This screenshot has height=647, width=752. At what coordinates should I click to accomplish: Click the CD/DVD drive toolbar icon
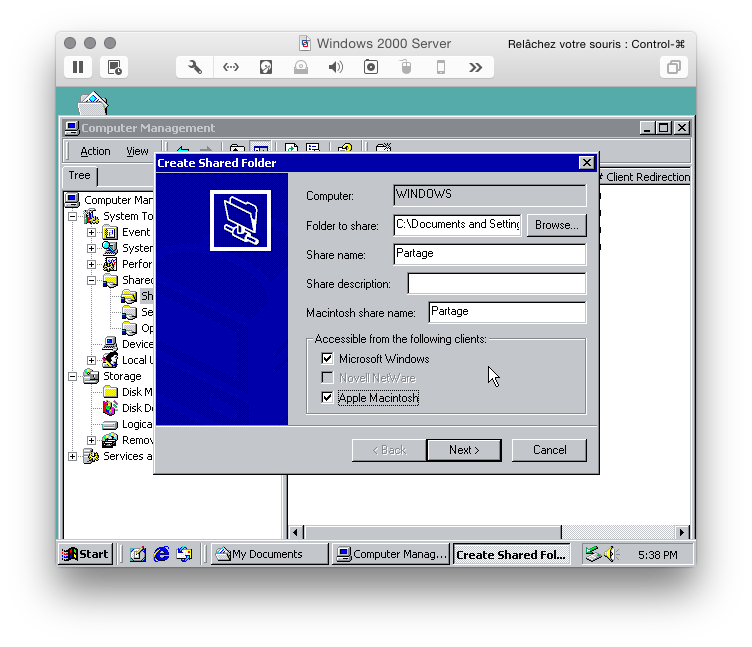coord(301,67)
